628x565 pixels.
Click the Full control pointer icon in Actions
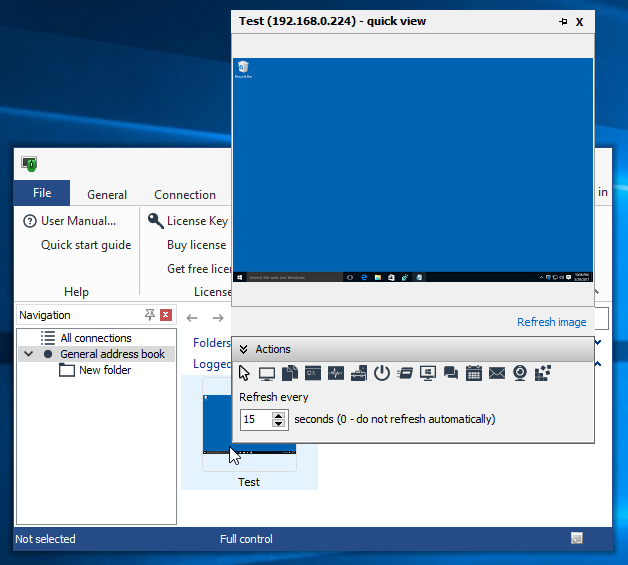click(x=245, y=373)
